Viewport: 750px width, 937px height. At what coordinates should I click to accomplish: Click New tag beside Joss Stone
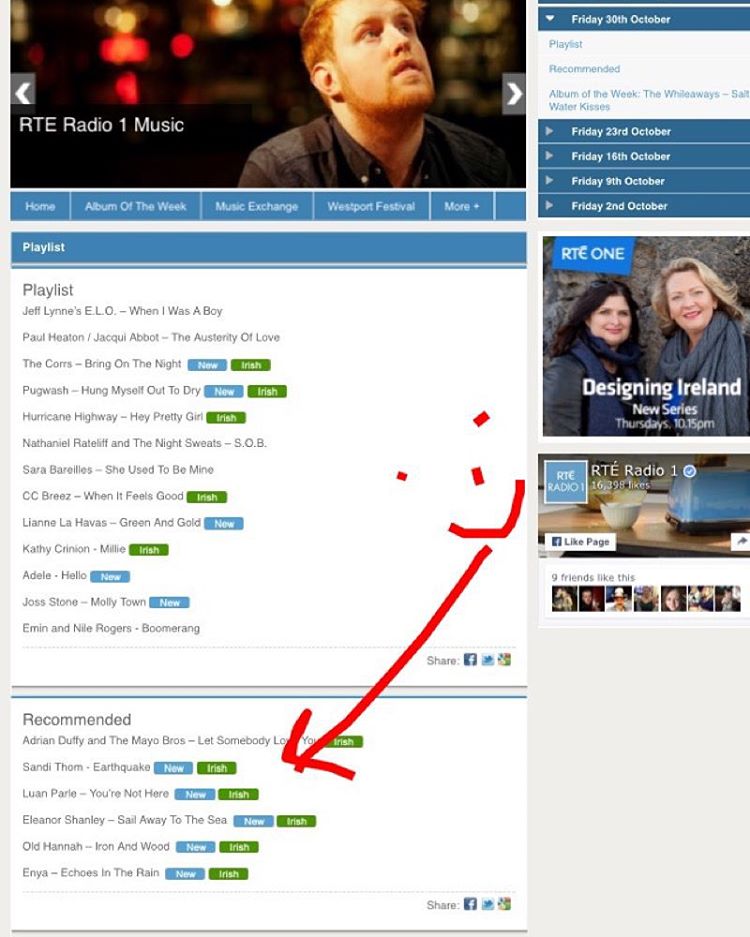point(169,603)
